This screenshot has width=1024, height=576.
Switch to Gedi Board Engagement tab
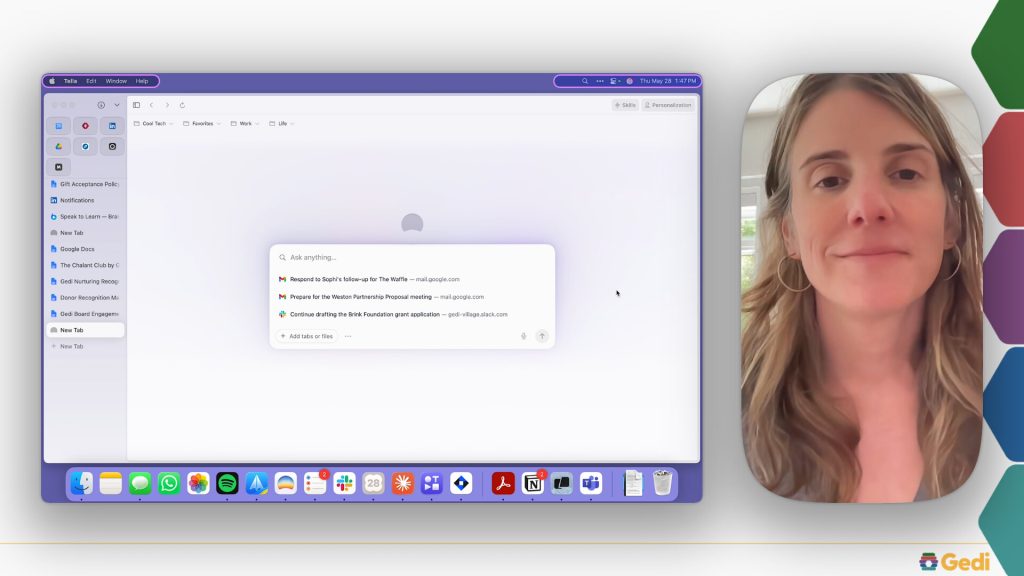pos(86,314)
